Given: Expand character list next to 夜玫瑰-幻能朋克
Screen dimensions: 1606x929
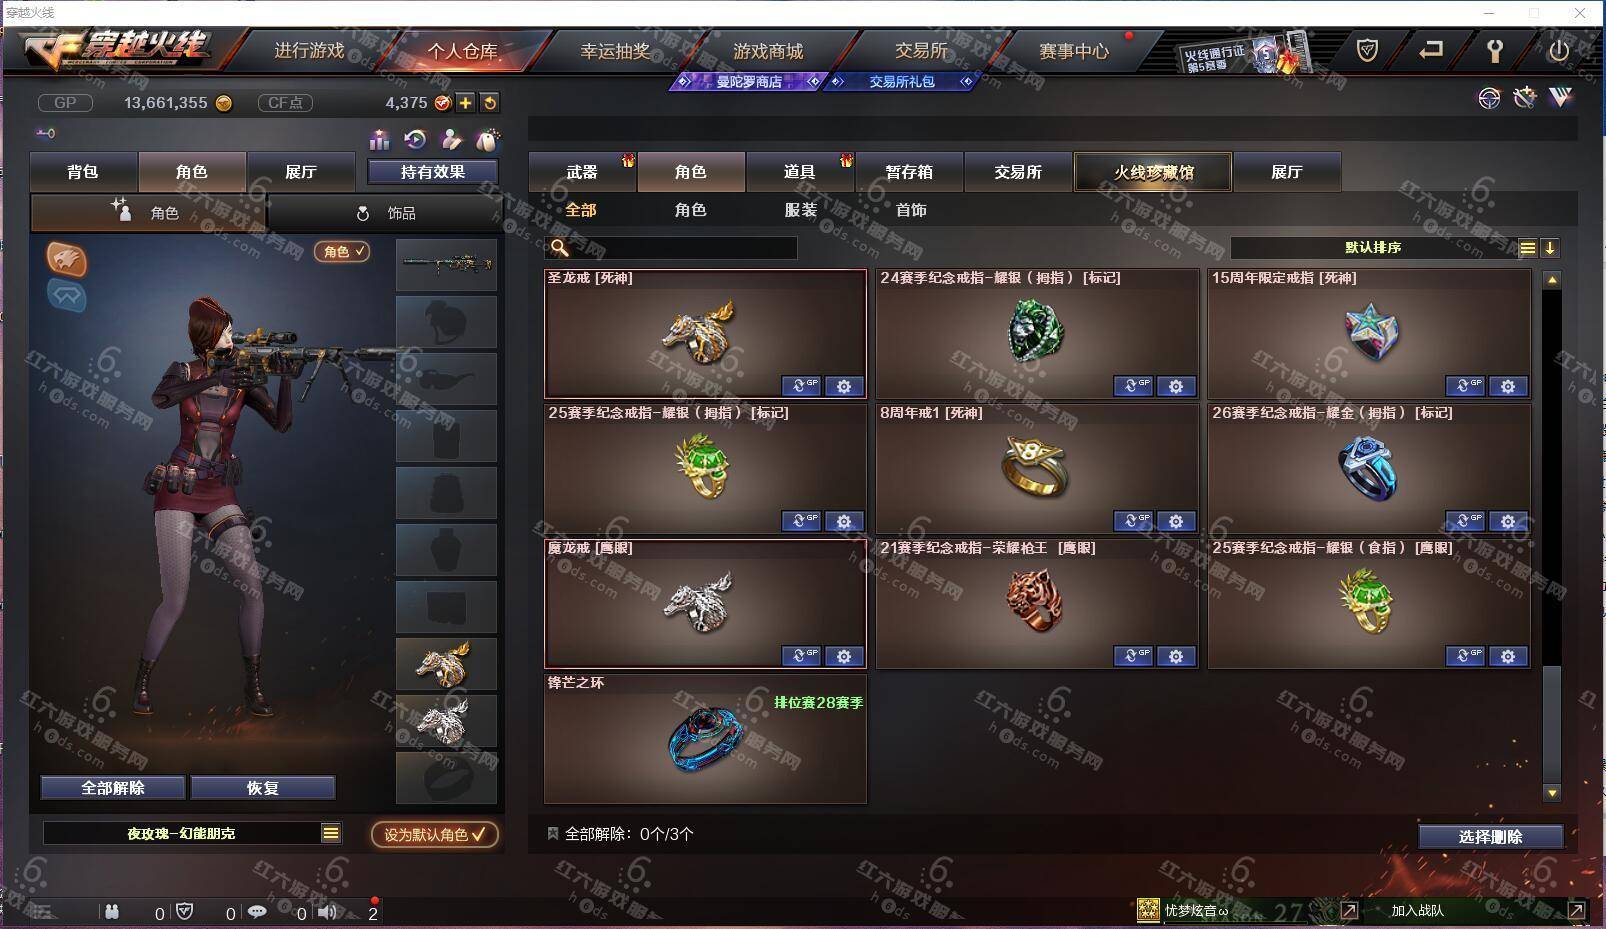Looking at the screenshot, I should point(331,833).
